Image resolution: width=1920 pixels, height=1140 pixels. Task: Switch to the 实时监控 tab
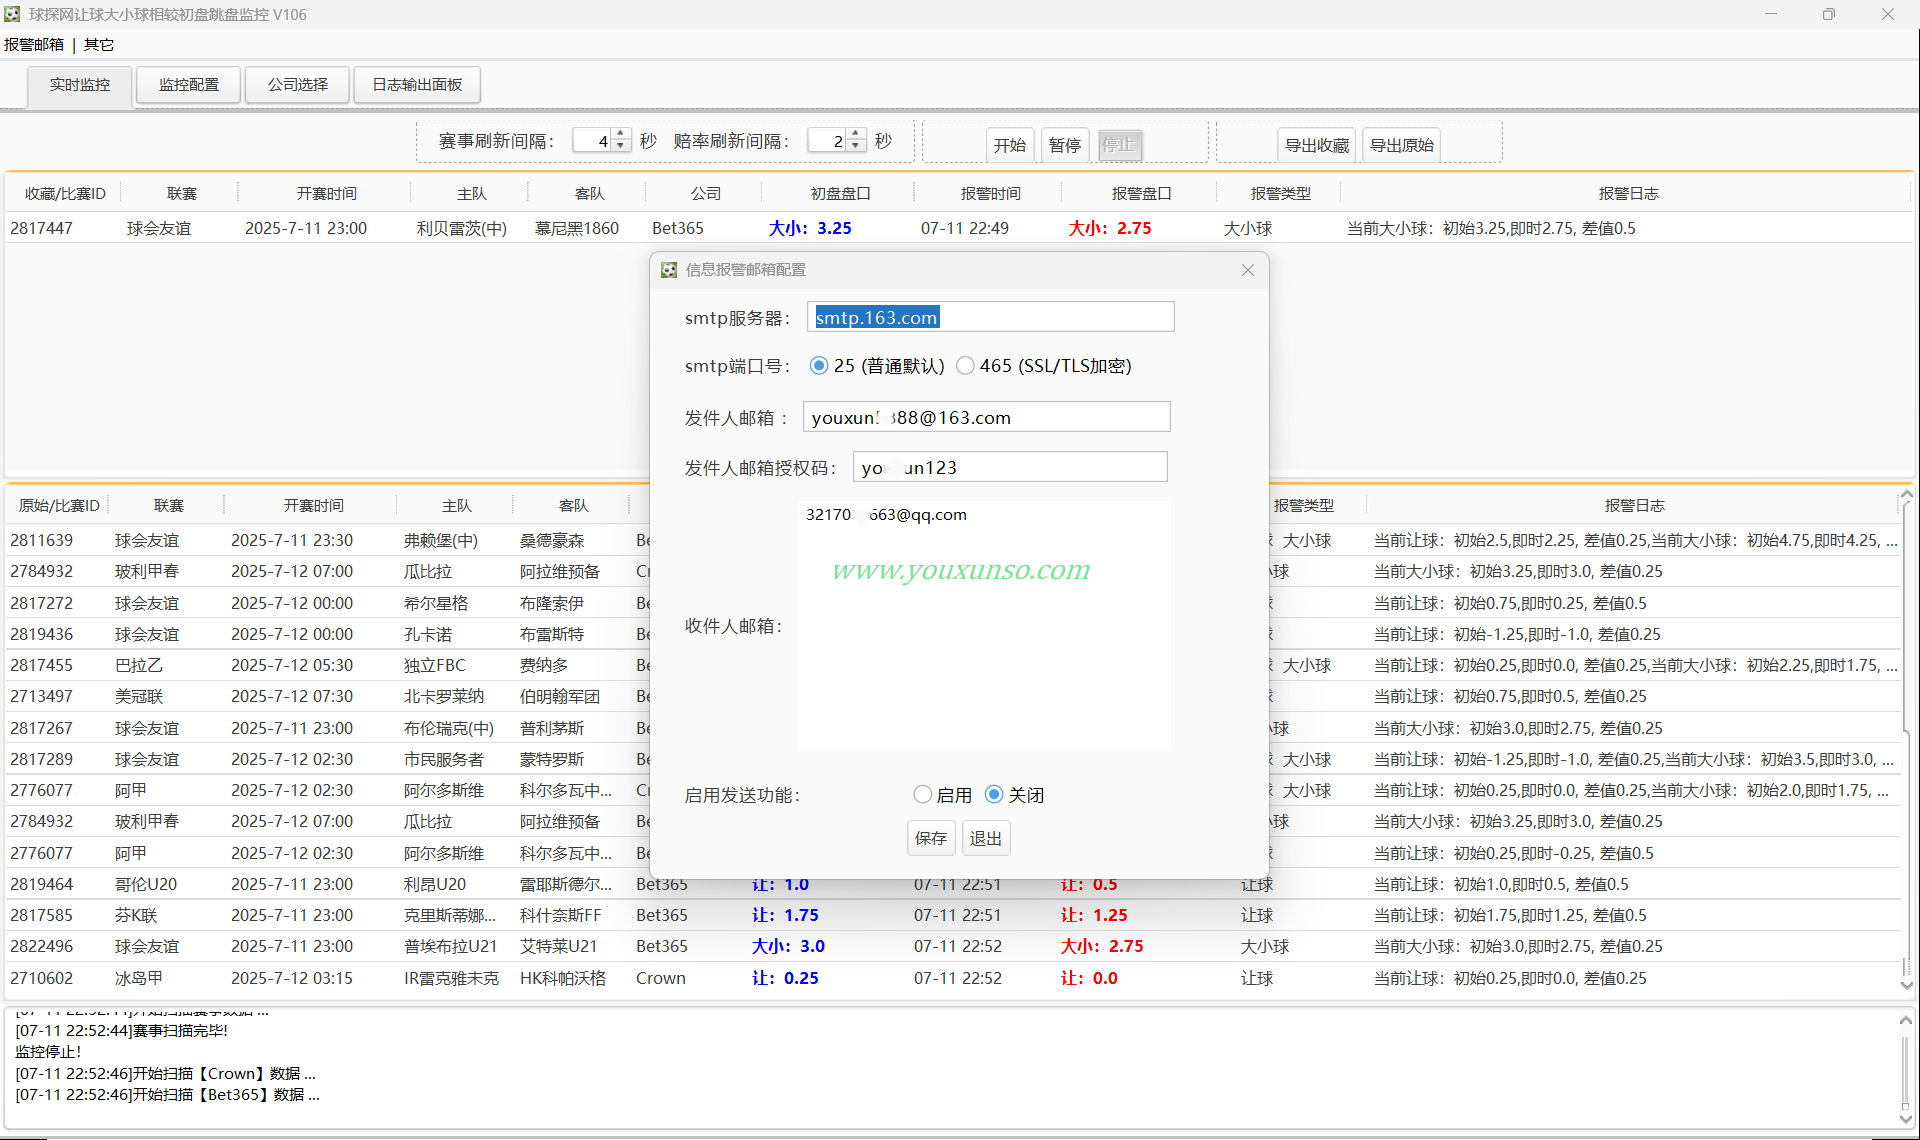[80, 85]
